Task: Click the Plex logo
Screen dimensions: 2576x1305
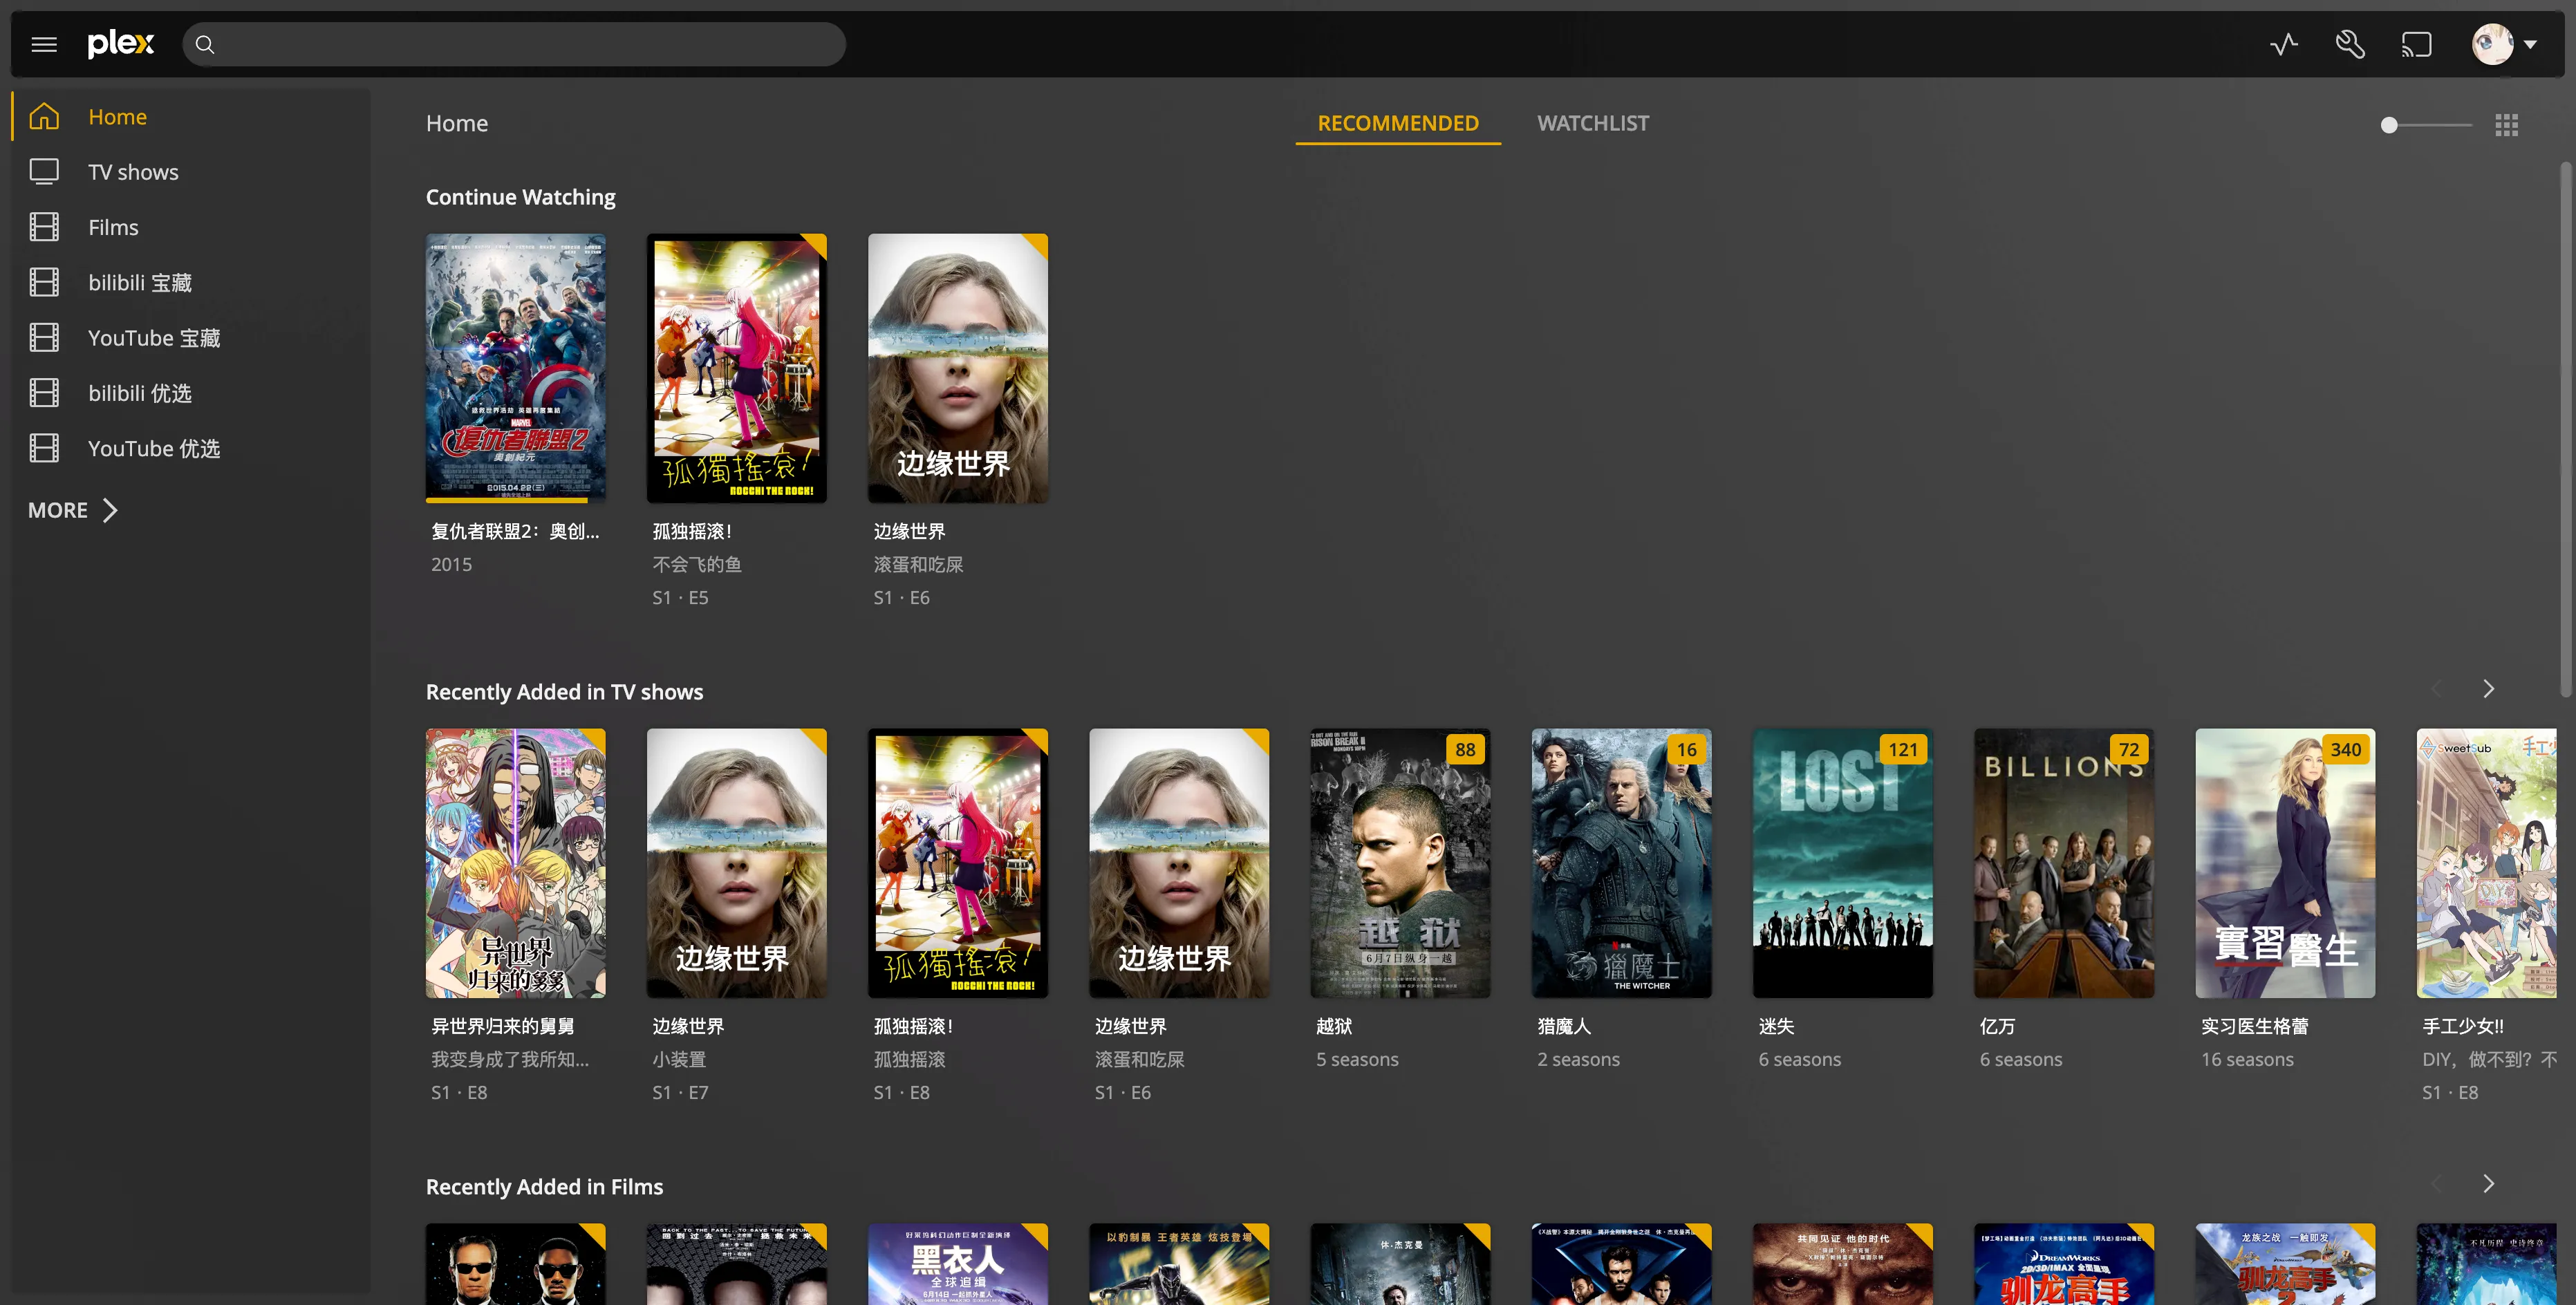Action: [121, 44]
